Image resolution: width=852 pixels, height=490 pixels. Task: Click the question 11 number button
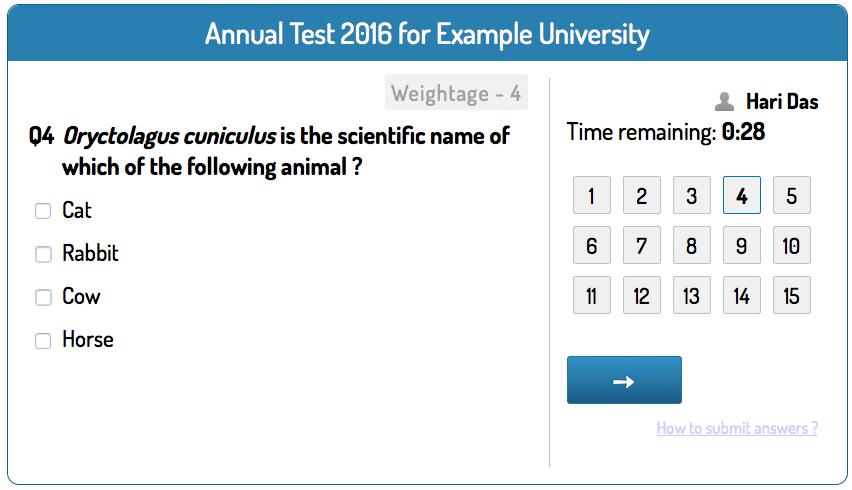coord(592,295)
